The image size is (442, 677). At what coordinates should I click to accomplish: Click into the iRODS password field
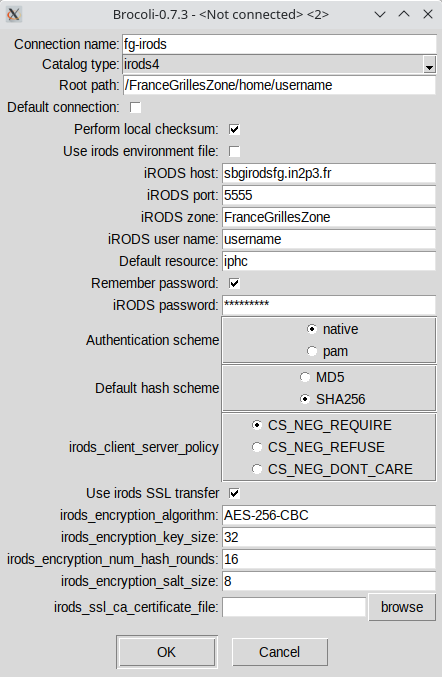coord(329,305)
